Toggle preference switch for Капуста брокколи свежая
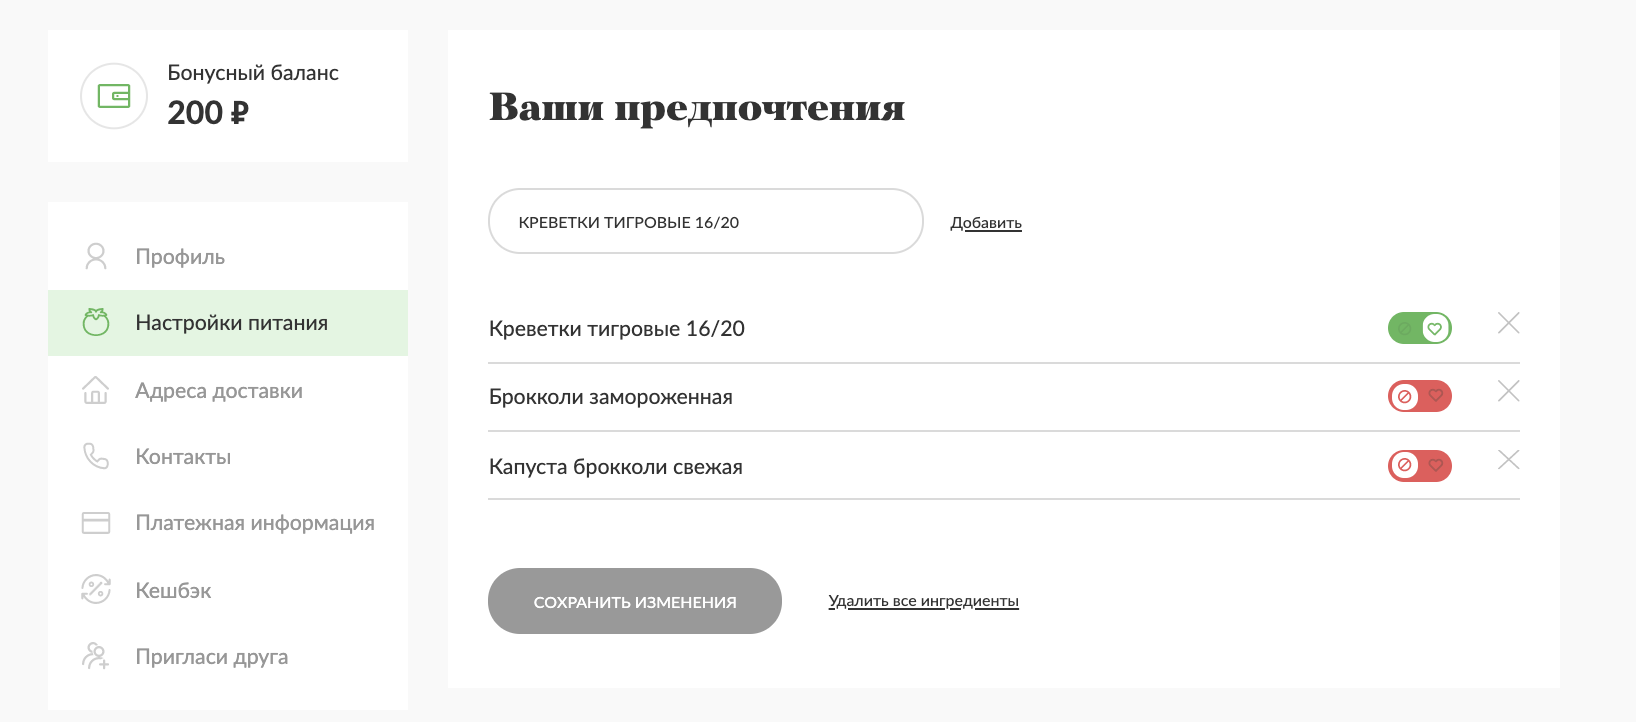1636x722 pixels. tap(1419, 466)
